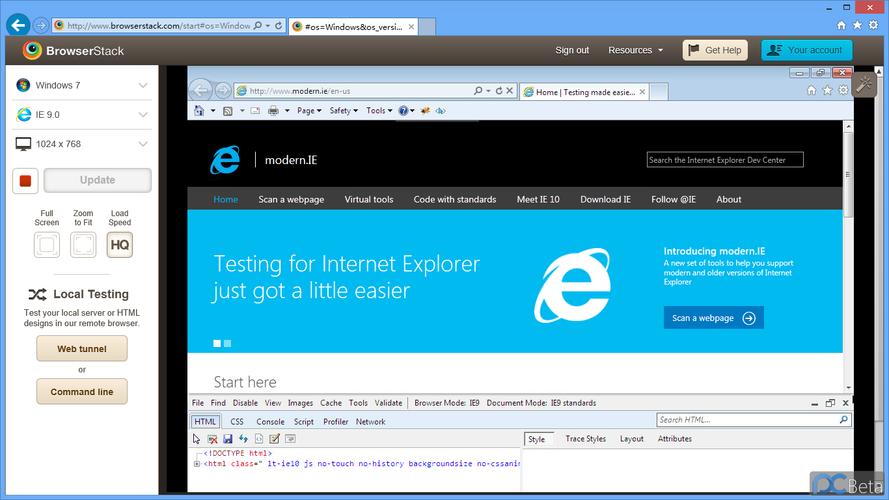Click the Get Help button
Image resolution: width=889 pixels, height=500 pixels.
tap(715, 50)
